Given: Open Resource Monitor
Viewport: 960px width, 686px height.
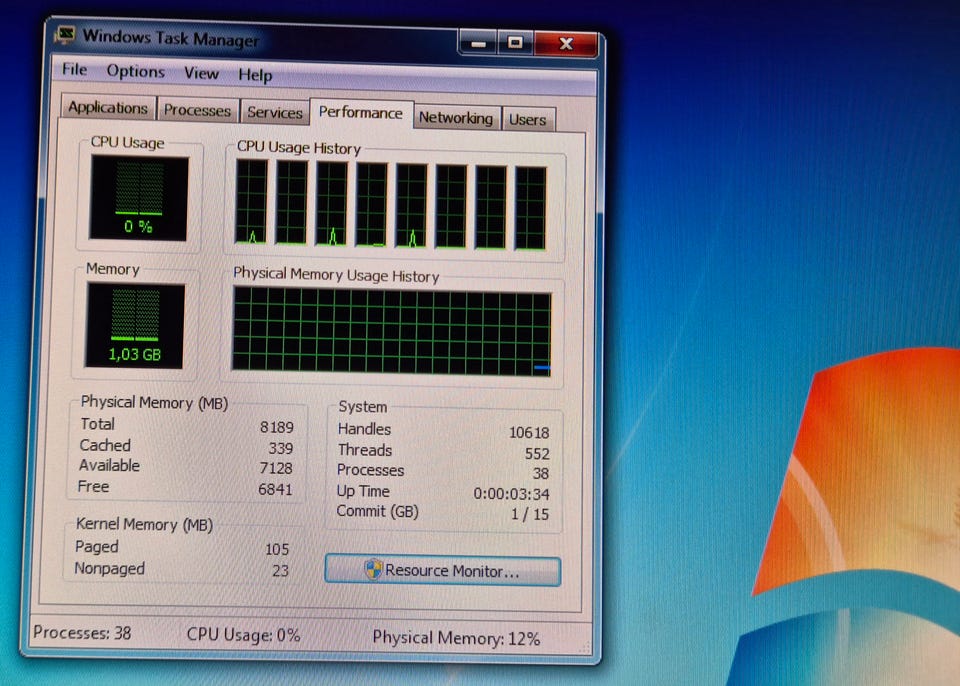Looking at the screenshot, I should 443,571.
